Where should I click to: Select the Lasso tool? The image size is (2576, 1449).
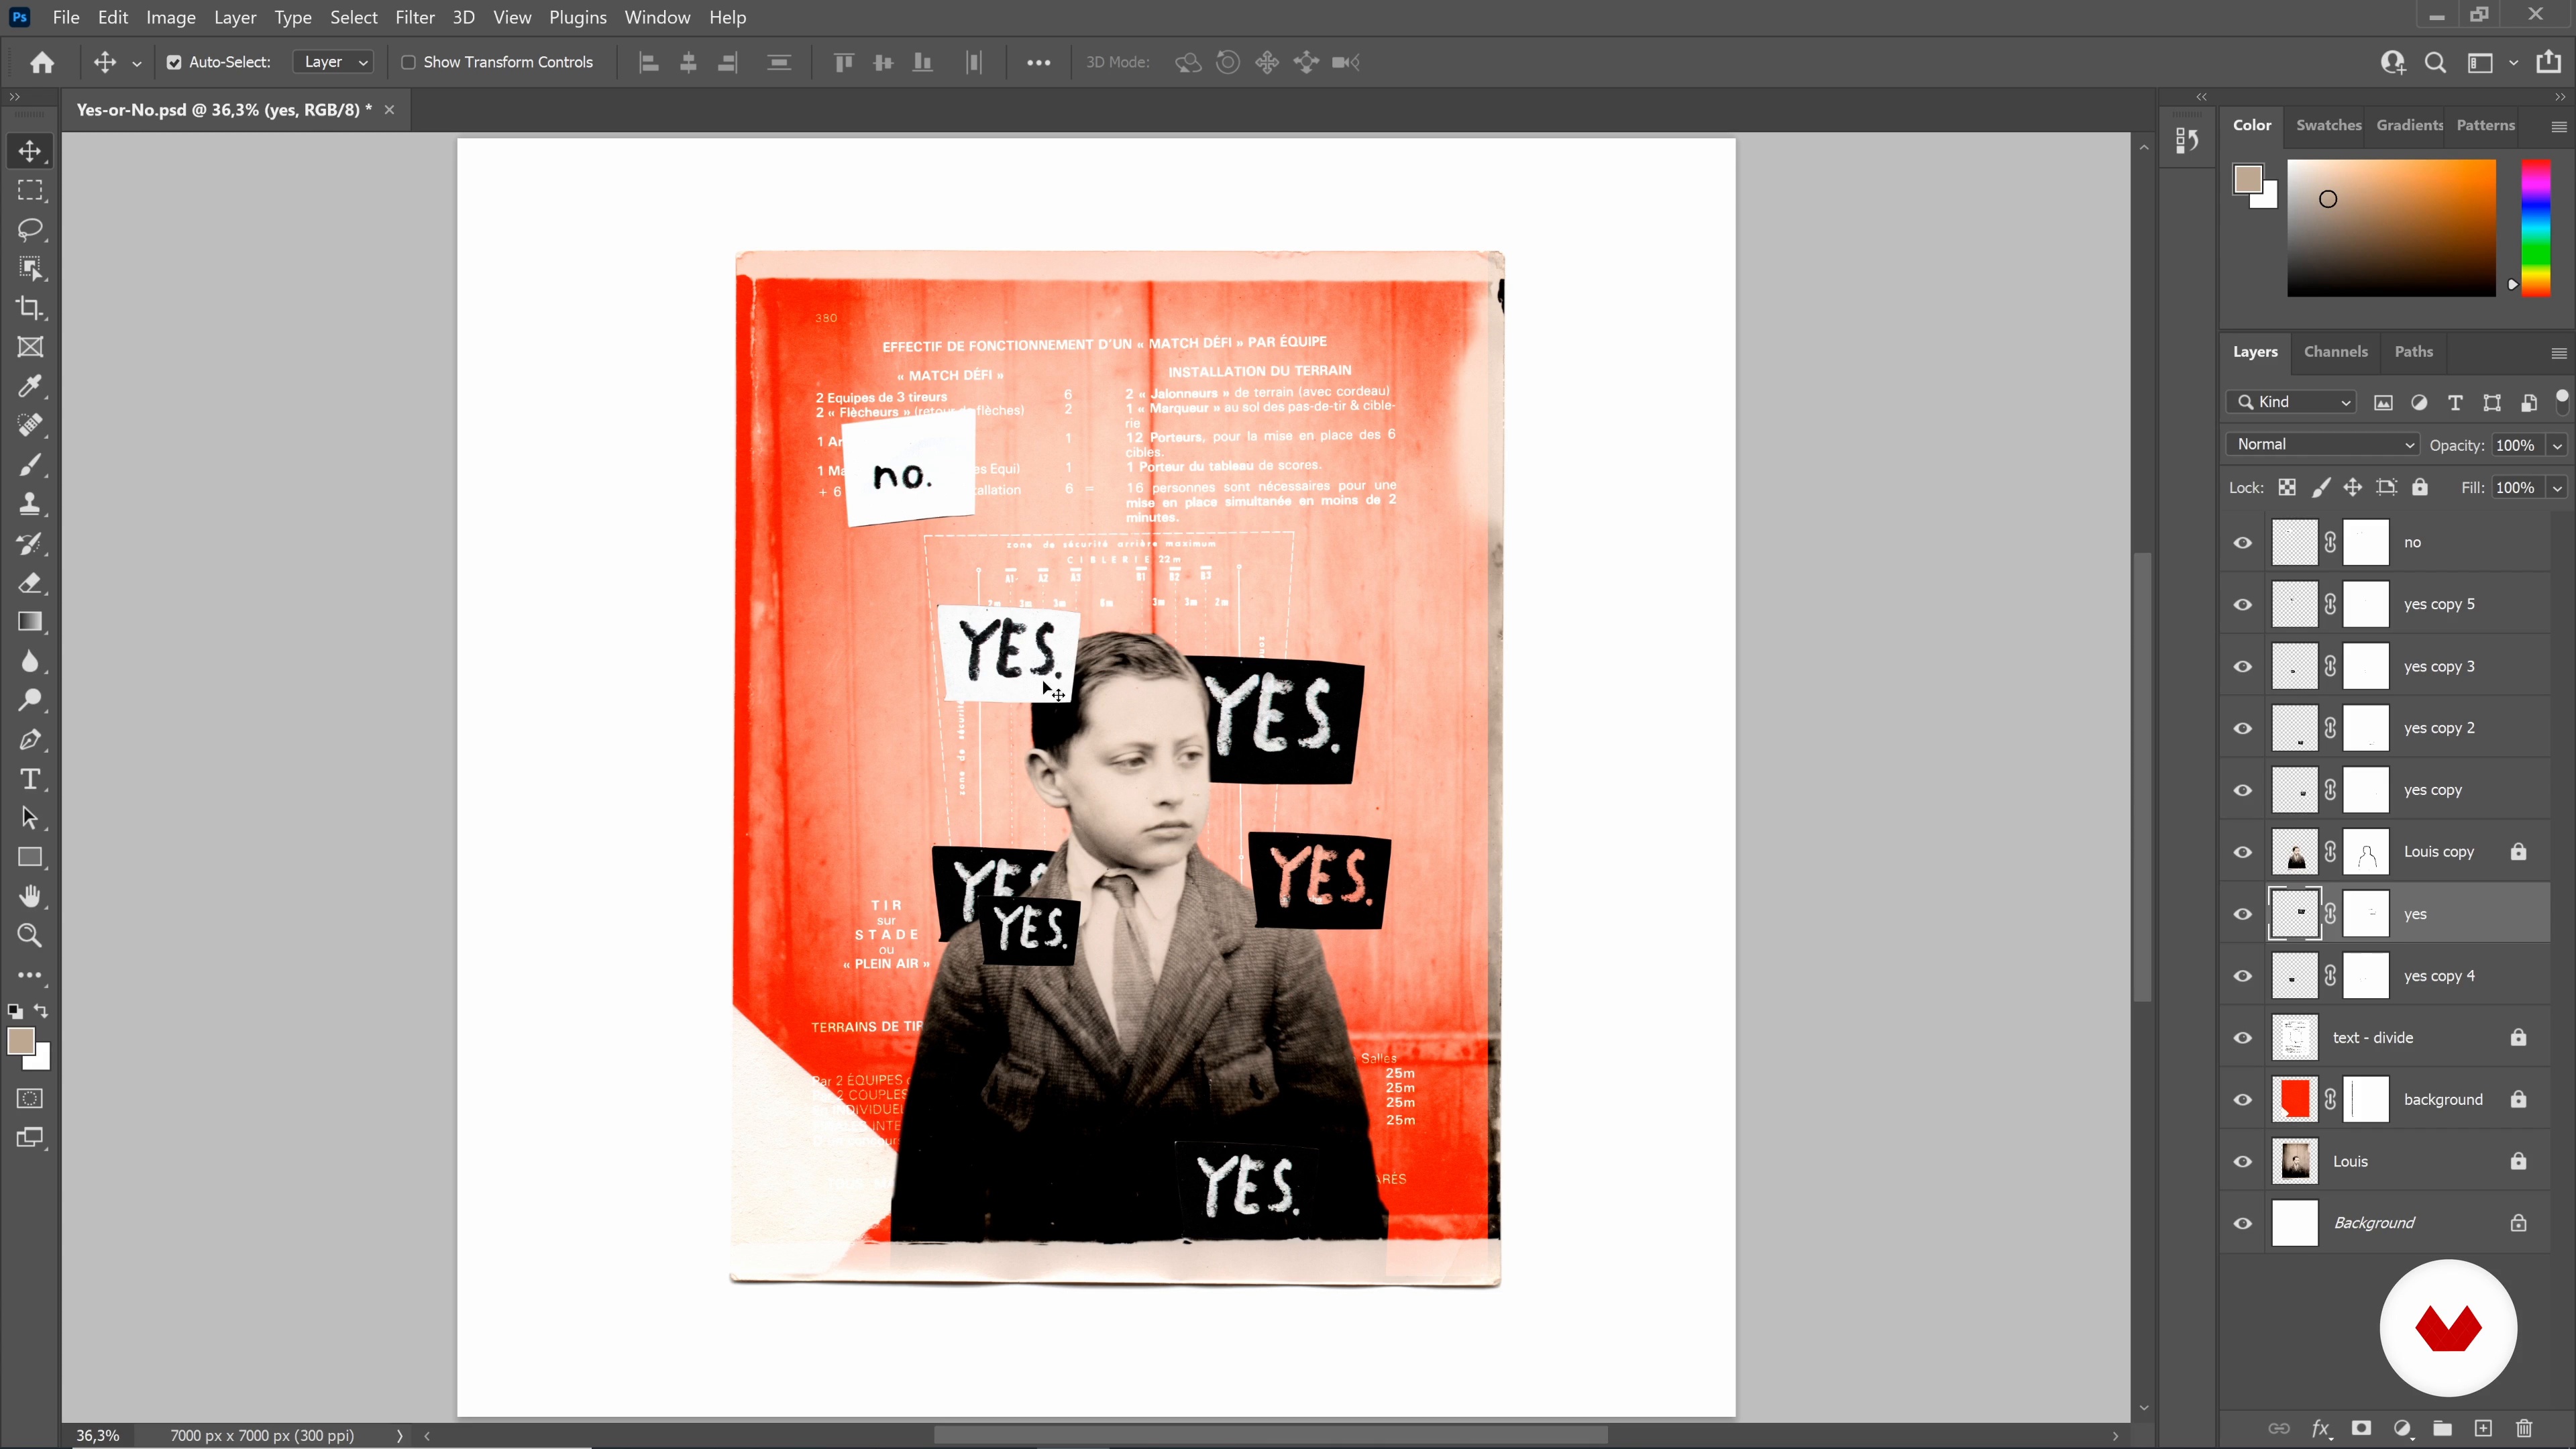pos(30,229)
